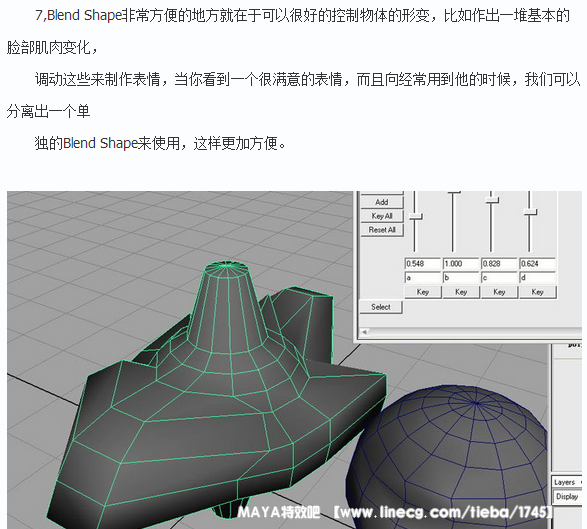Open the Layers menu in the layer editor

[x=564, y=483]
